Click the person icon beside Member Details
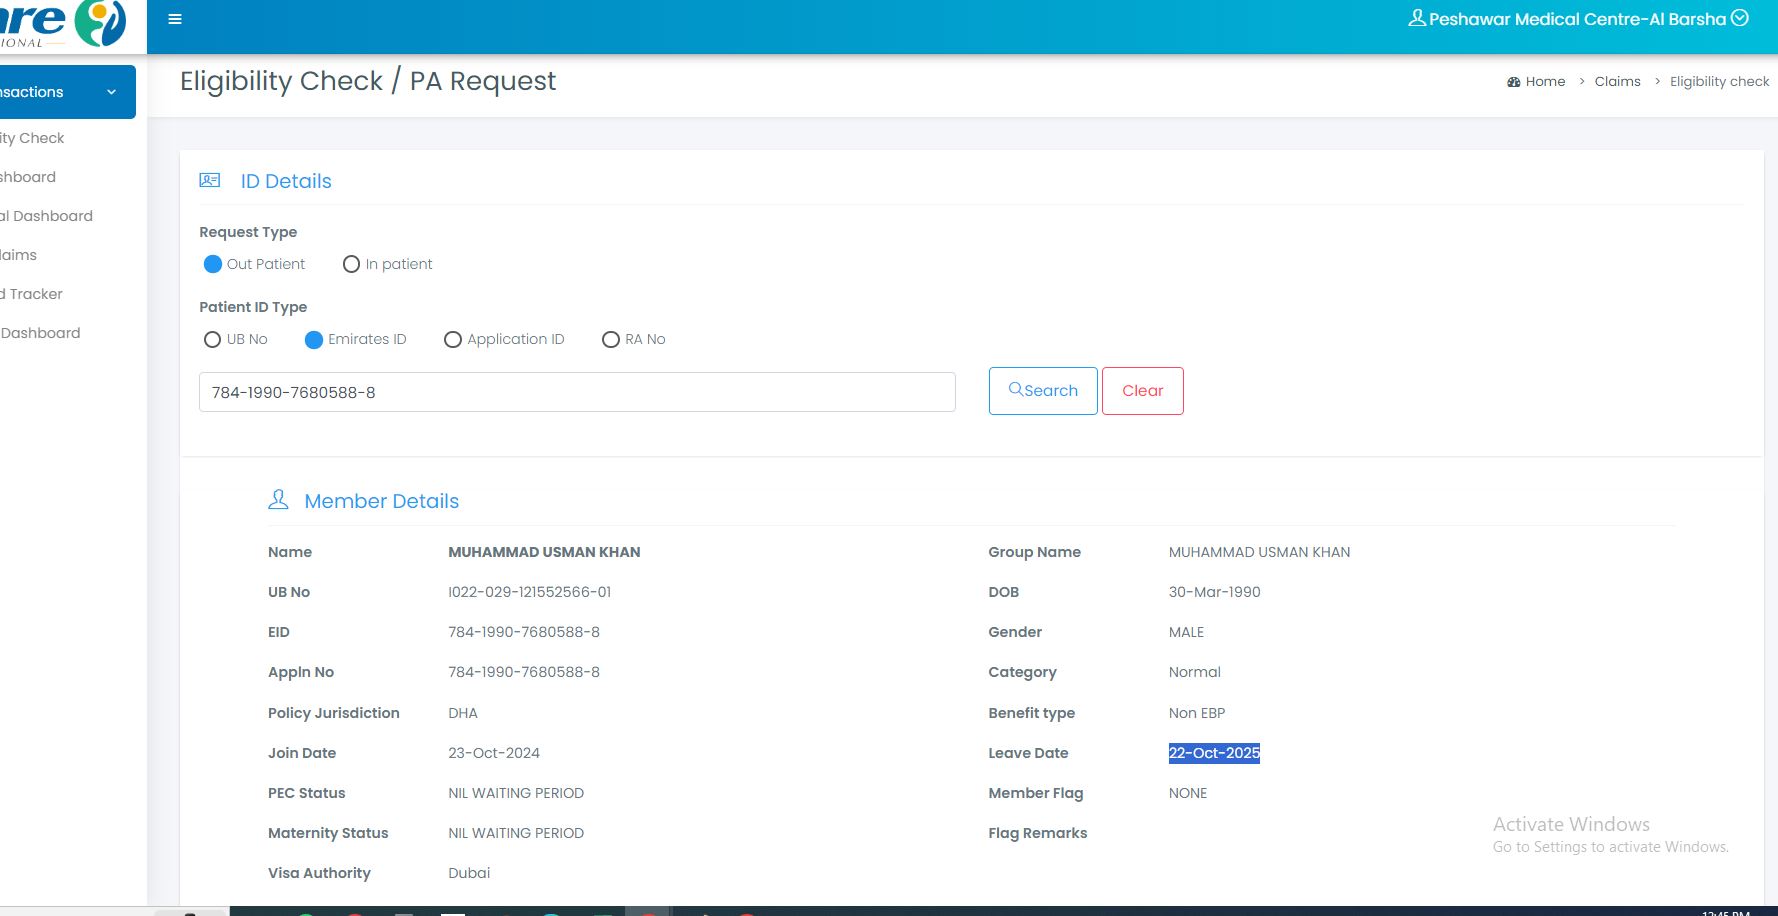Image resolution: width=1778 pixels, height=916 pixels. coord(278,499)
